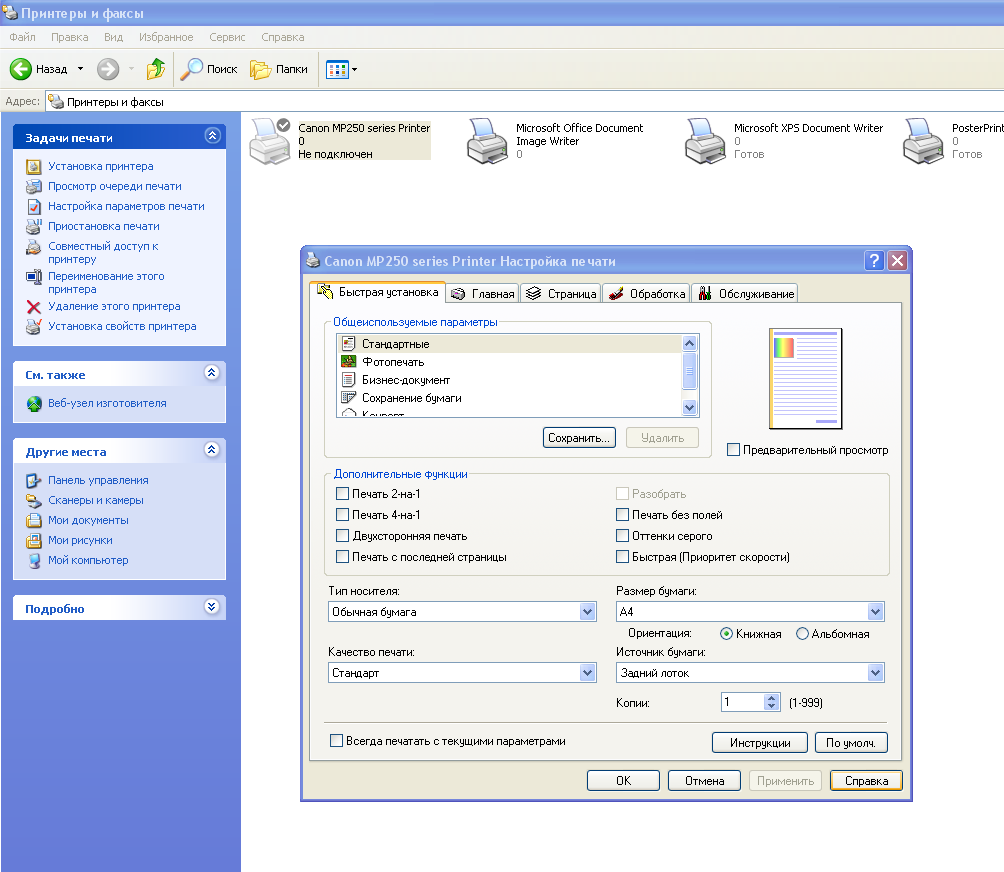1004x872 pixels.
Task: Open Search with the magnifier icon
Action: pyautogui.click(x=191, y=69)
